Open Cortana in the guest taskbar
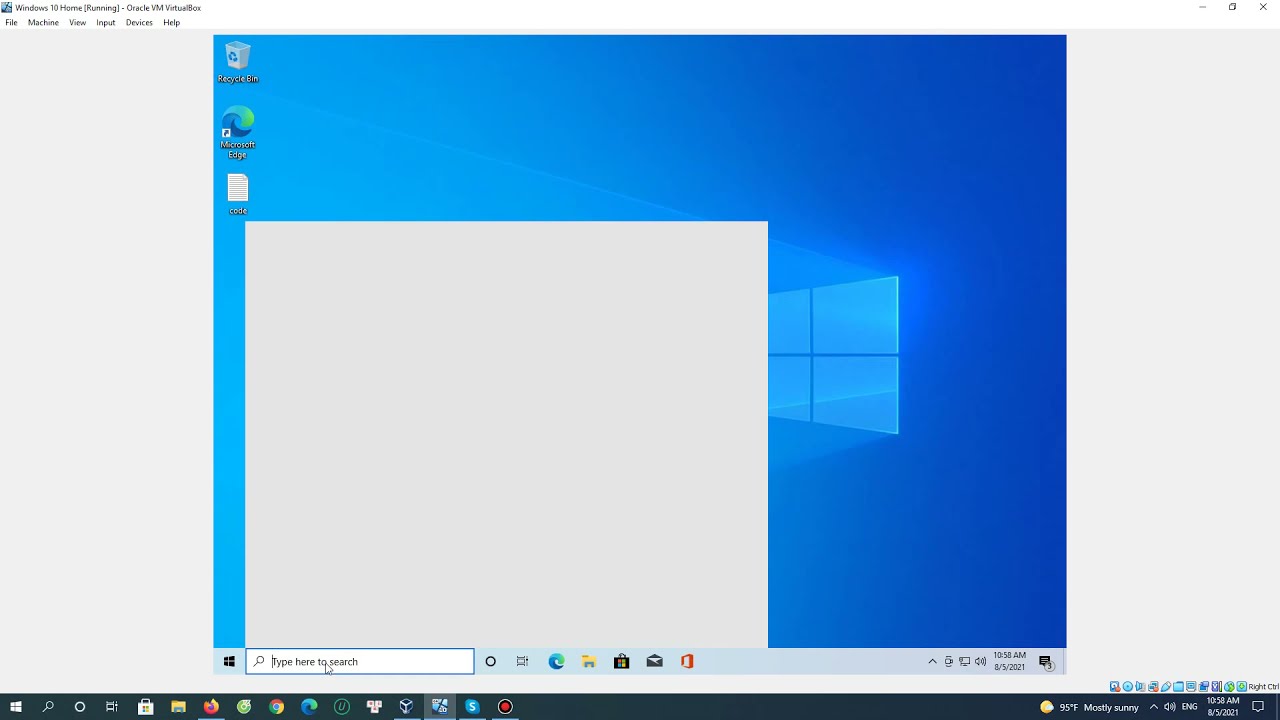Viewport: 1280px width, 720px height. click(x=490, y=661)
